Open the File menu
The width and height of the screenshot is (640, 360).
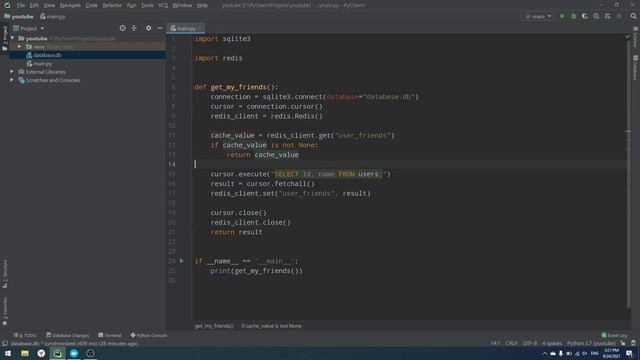tap(21, 5)
